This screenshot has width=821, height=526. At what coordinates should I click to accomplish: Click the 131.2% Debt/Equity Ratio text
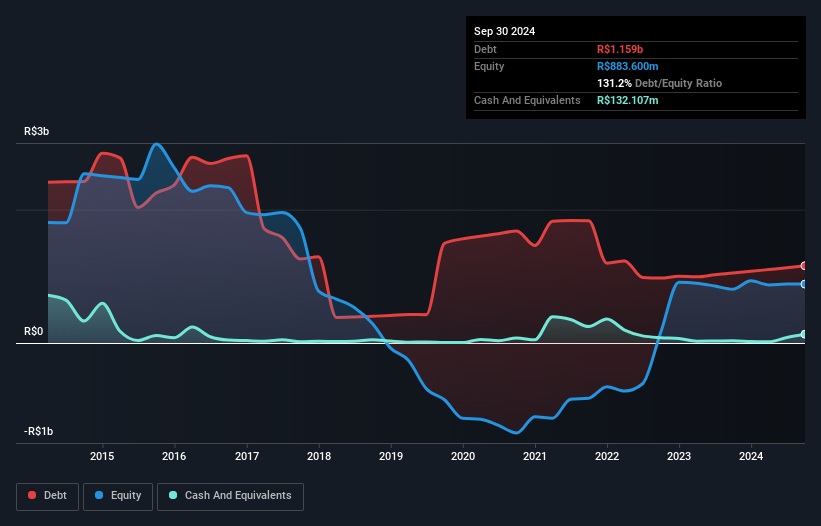click(x=659, y=83)
